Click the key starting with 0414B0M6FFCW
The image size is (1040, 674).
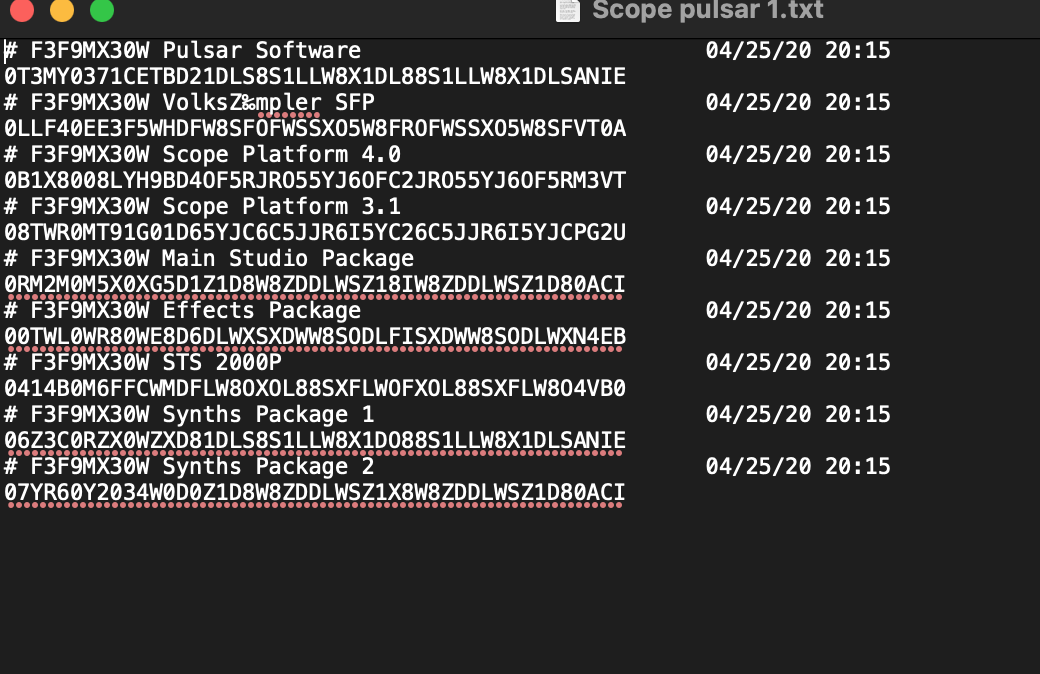tap(315, 388)
